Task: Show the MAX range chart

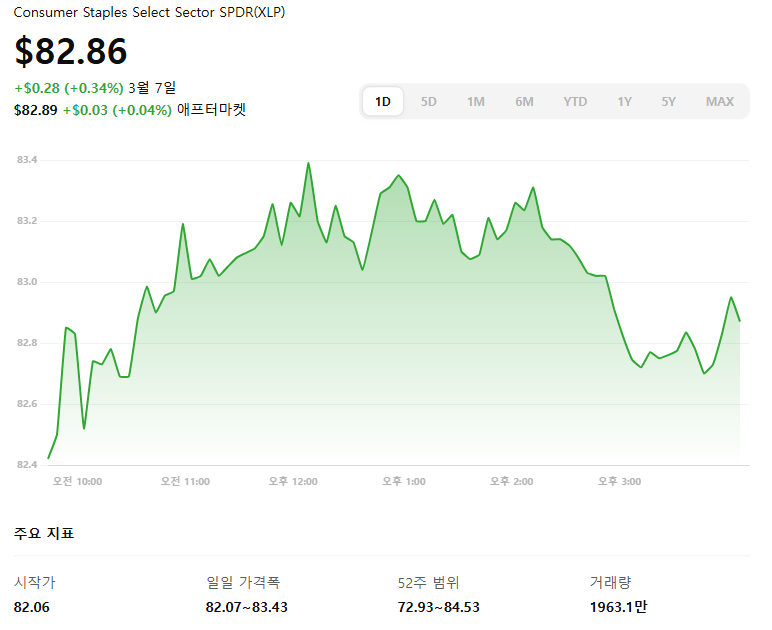Action: click(719, 101)
